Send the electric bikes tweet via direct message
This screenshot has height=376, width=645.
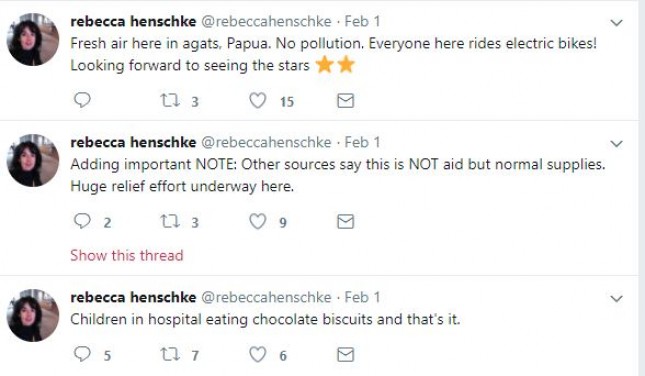point(346,100)
